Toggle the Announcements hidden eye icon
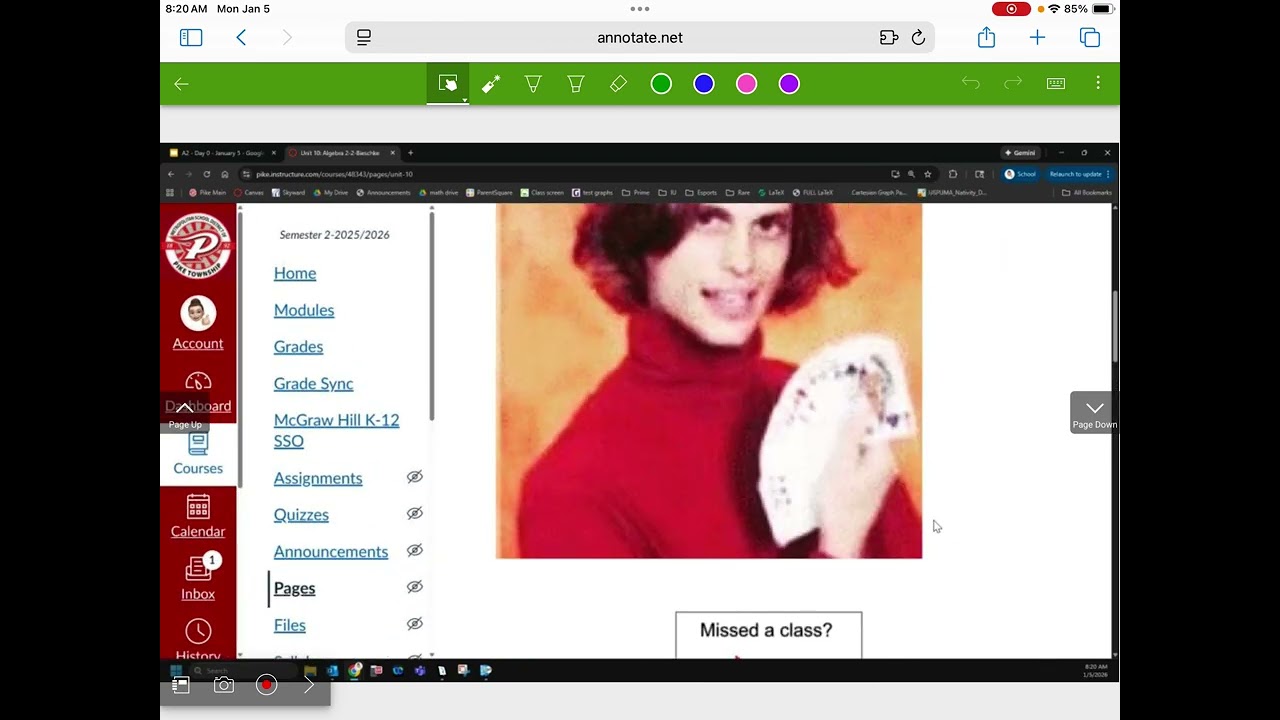Screen dimensions: 1280x720 (415, 550)
